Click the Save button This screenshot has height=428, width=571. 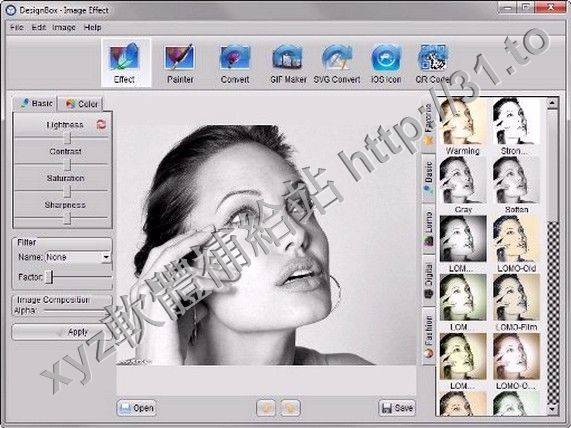coord(397,408)
